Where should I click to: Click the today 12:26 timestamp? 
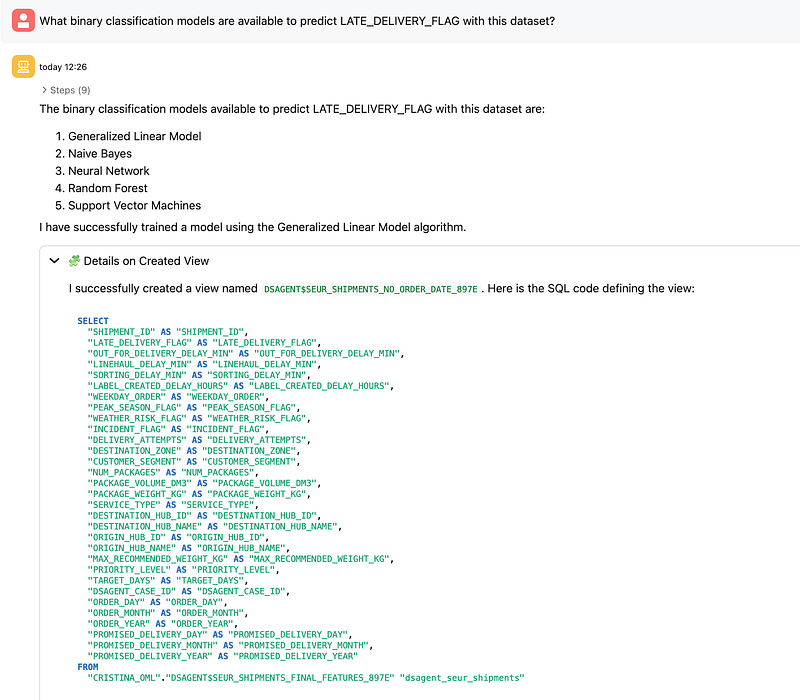coord(65,67)
